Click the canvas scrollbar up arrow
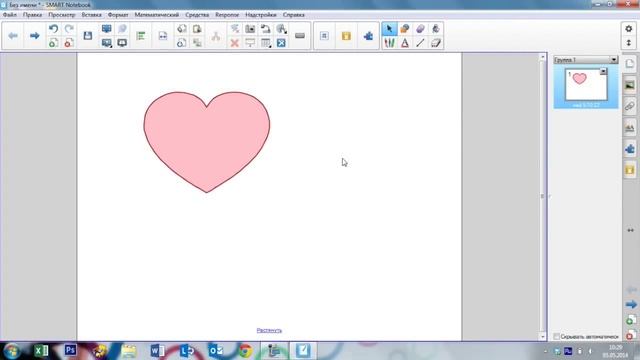 (x=542, y=57)
